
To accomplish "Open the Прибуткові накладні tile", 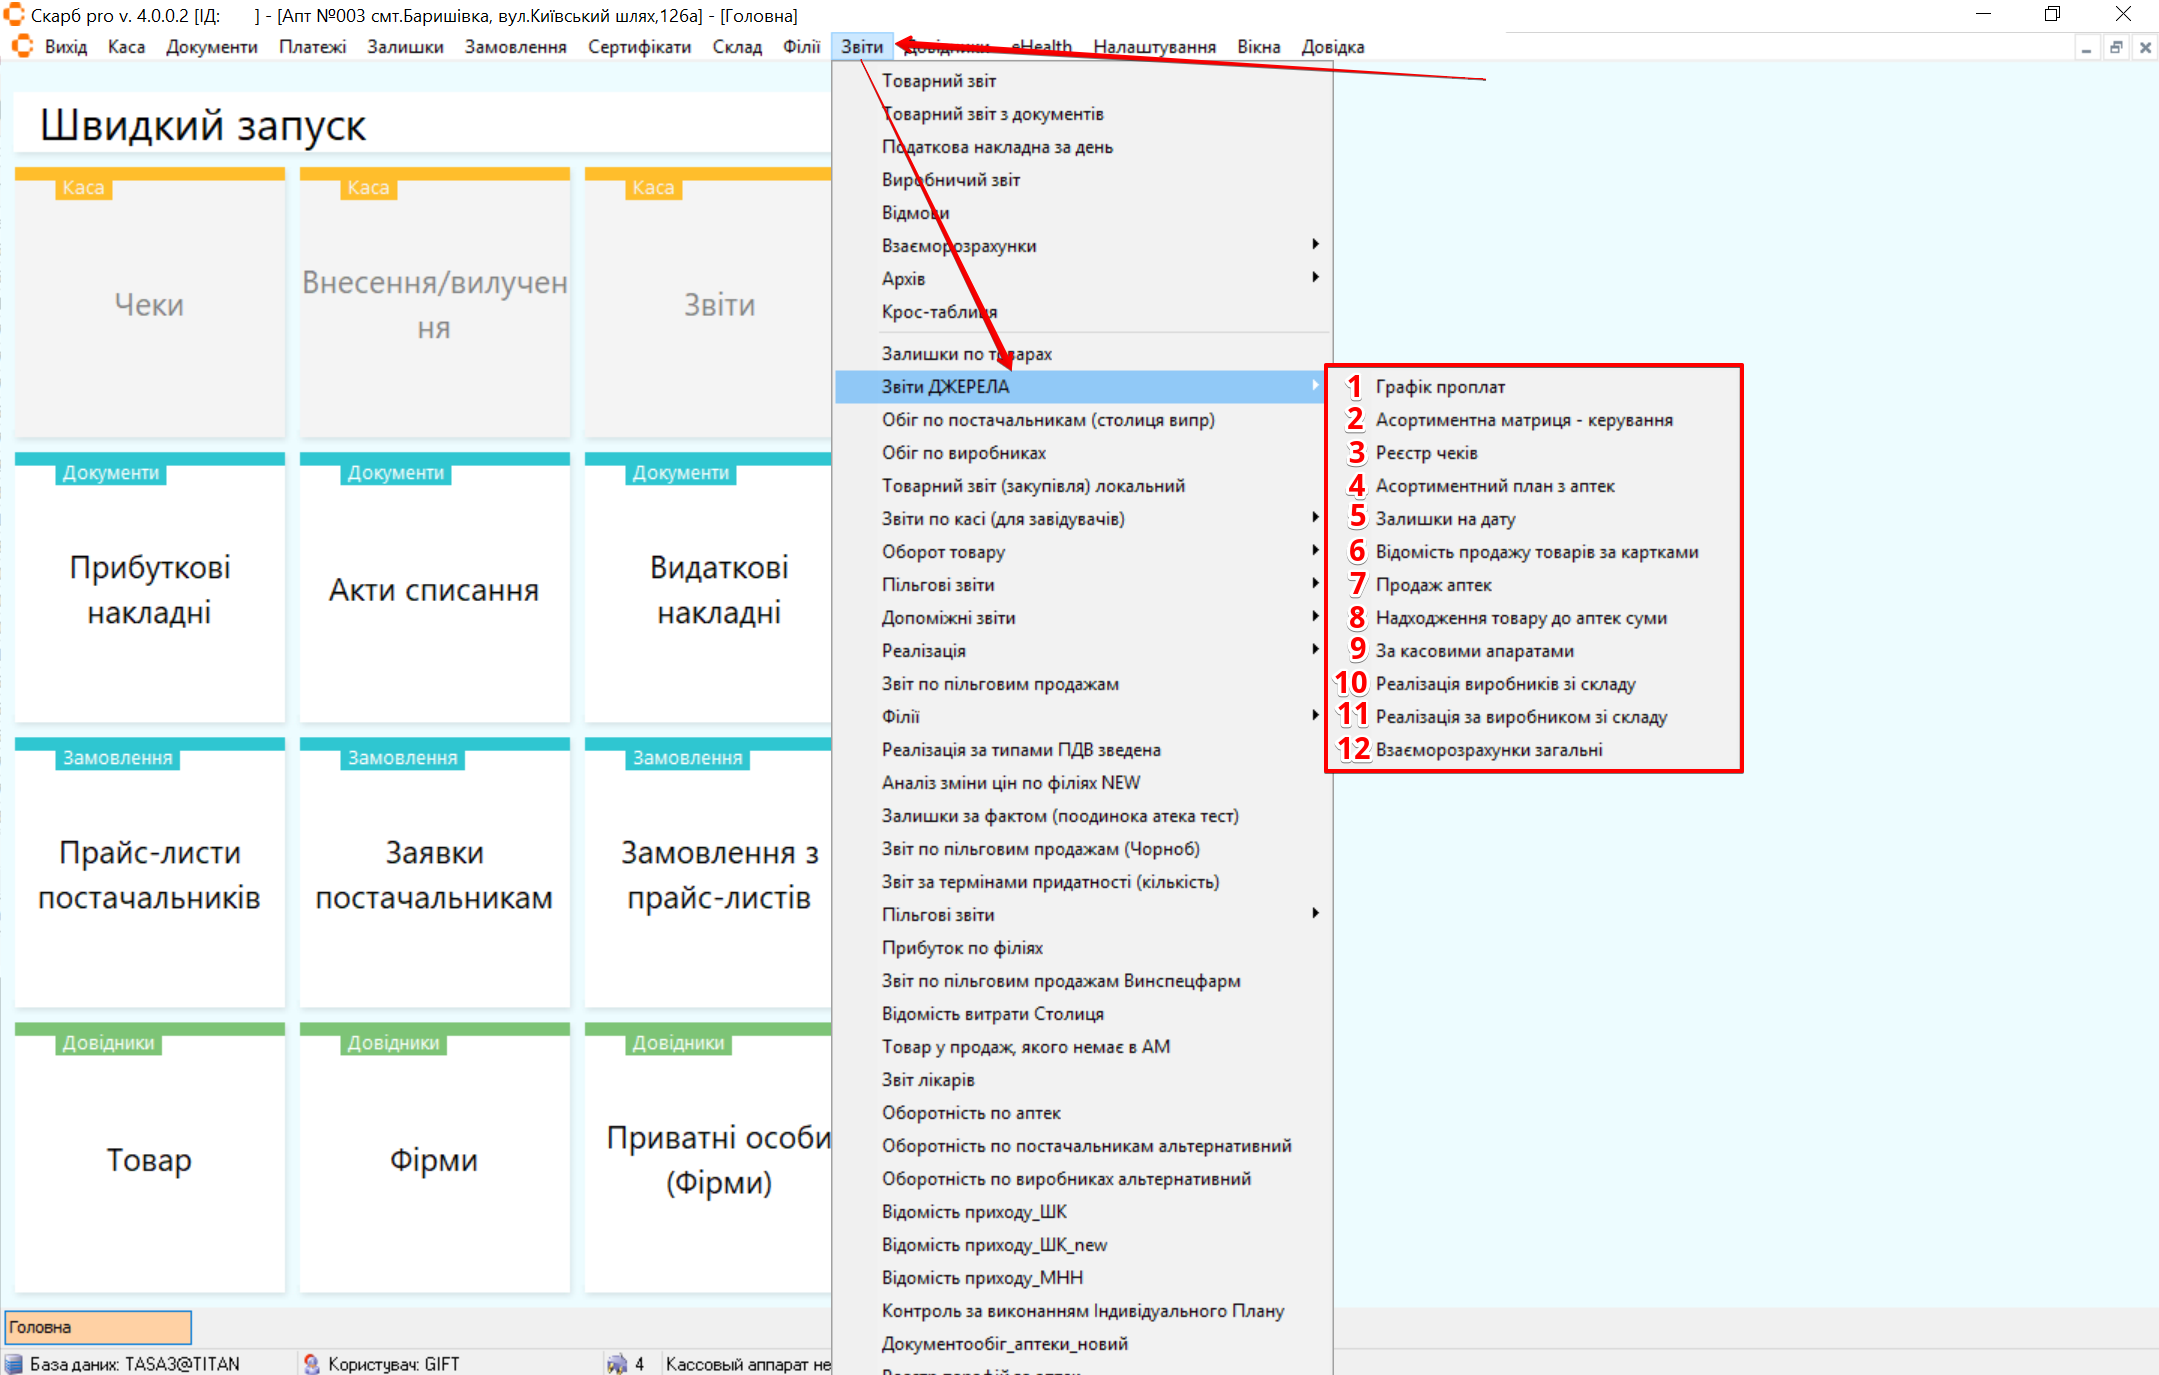I will pyautogui.click(x=149, y=589).
